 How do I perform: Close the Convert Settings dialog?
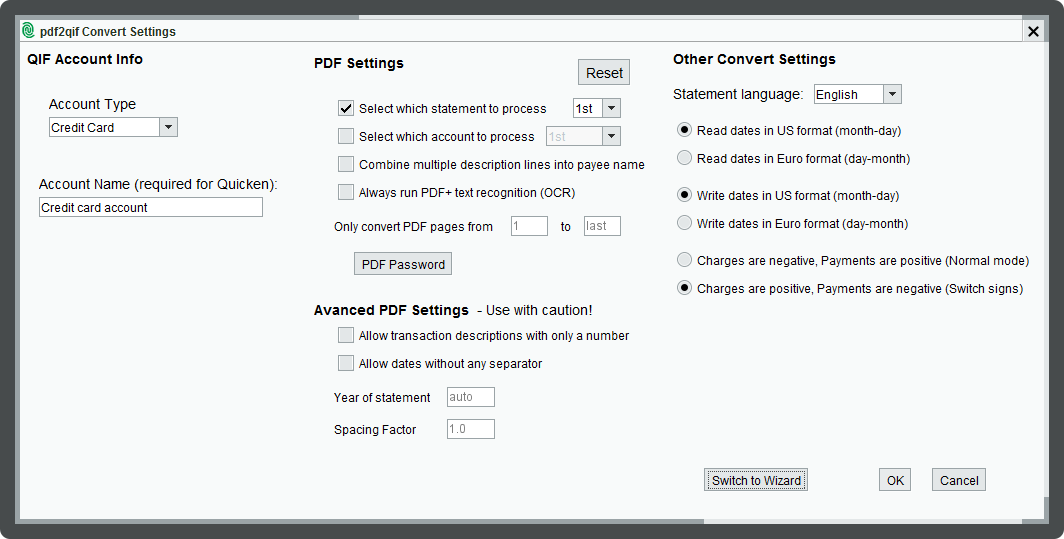tap(1033, 31)
